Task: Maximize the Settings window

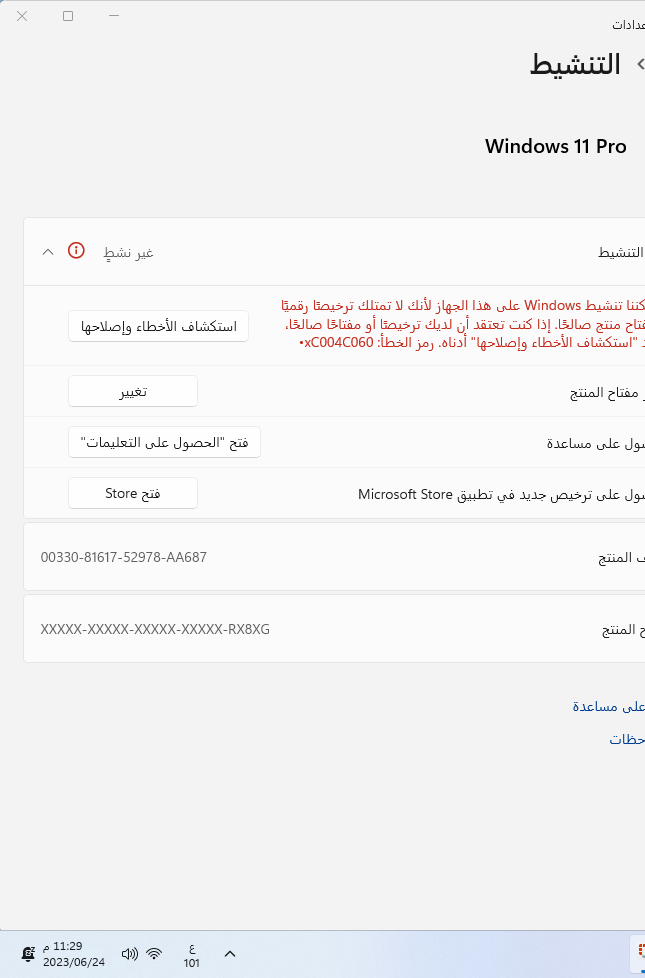Action: [68, 16]
